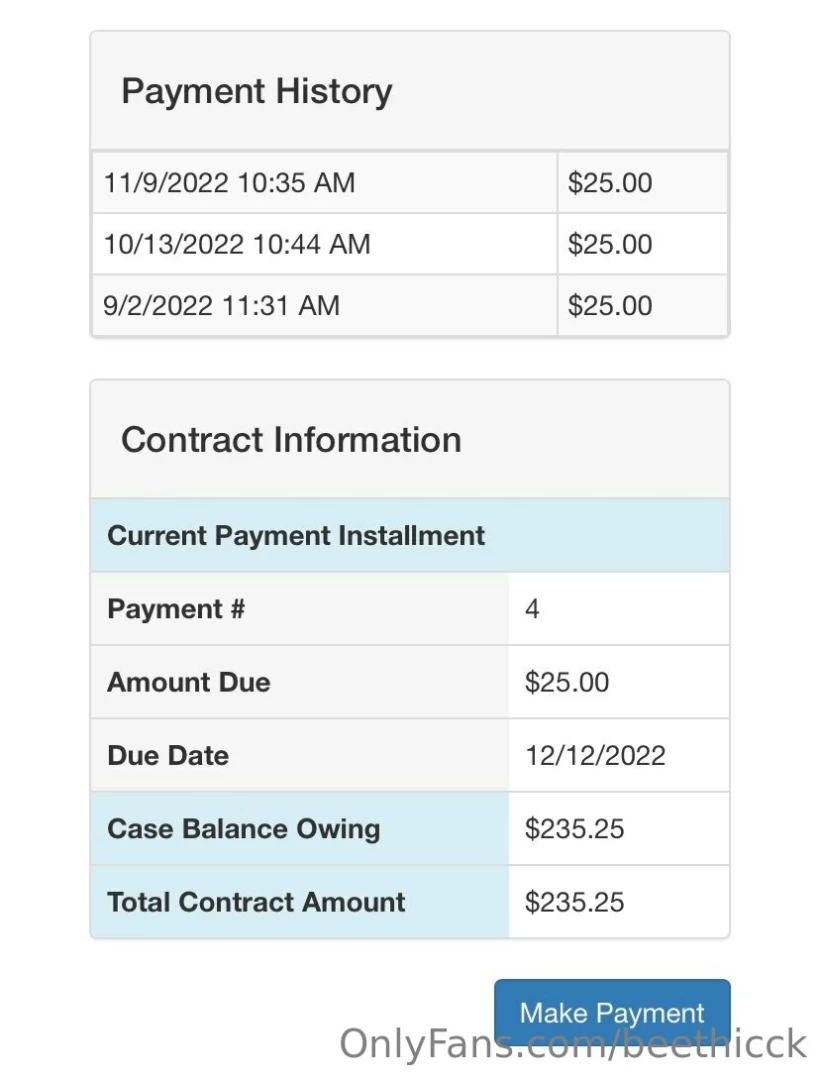Click the 11/9/2022 10:35 AM payment row
The height and width of the screenshot is (1080, 820).
[229, 183]
